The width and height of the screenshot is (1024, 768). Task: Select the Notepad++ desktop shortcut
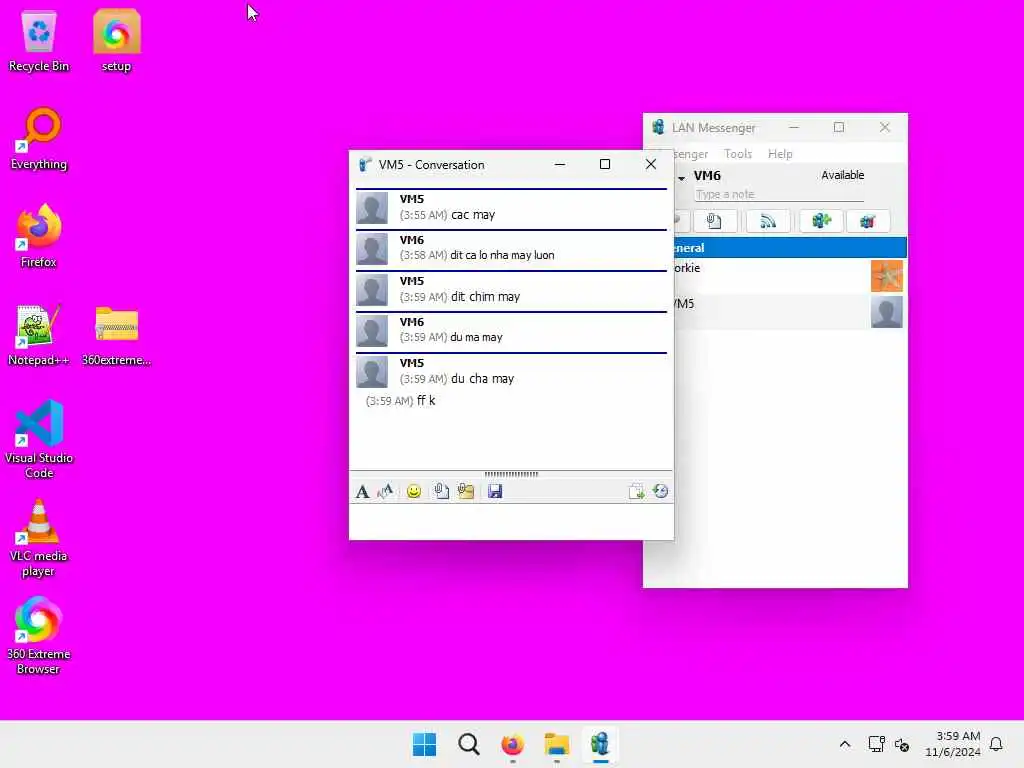point(39,334)
